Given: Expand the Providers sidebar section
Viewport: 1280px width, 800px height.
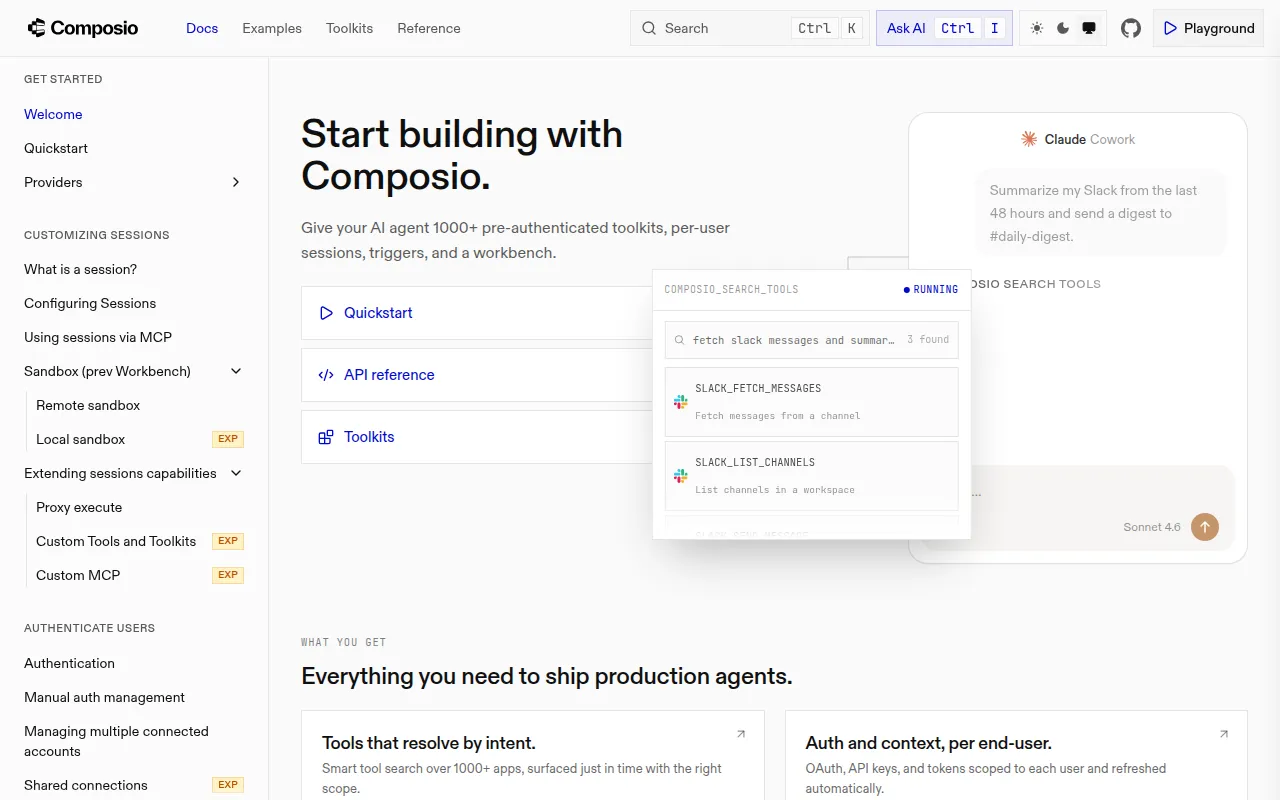Looking at the screenshot, I should [236, 182].
